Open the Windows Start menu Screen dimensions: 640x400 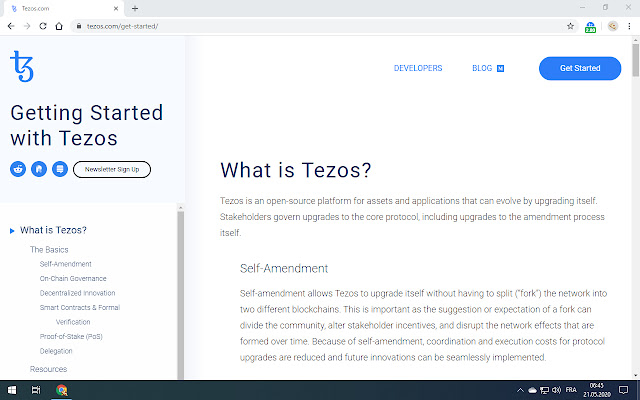(x=12, y=390)
